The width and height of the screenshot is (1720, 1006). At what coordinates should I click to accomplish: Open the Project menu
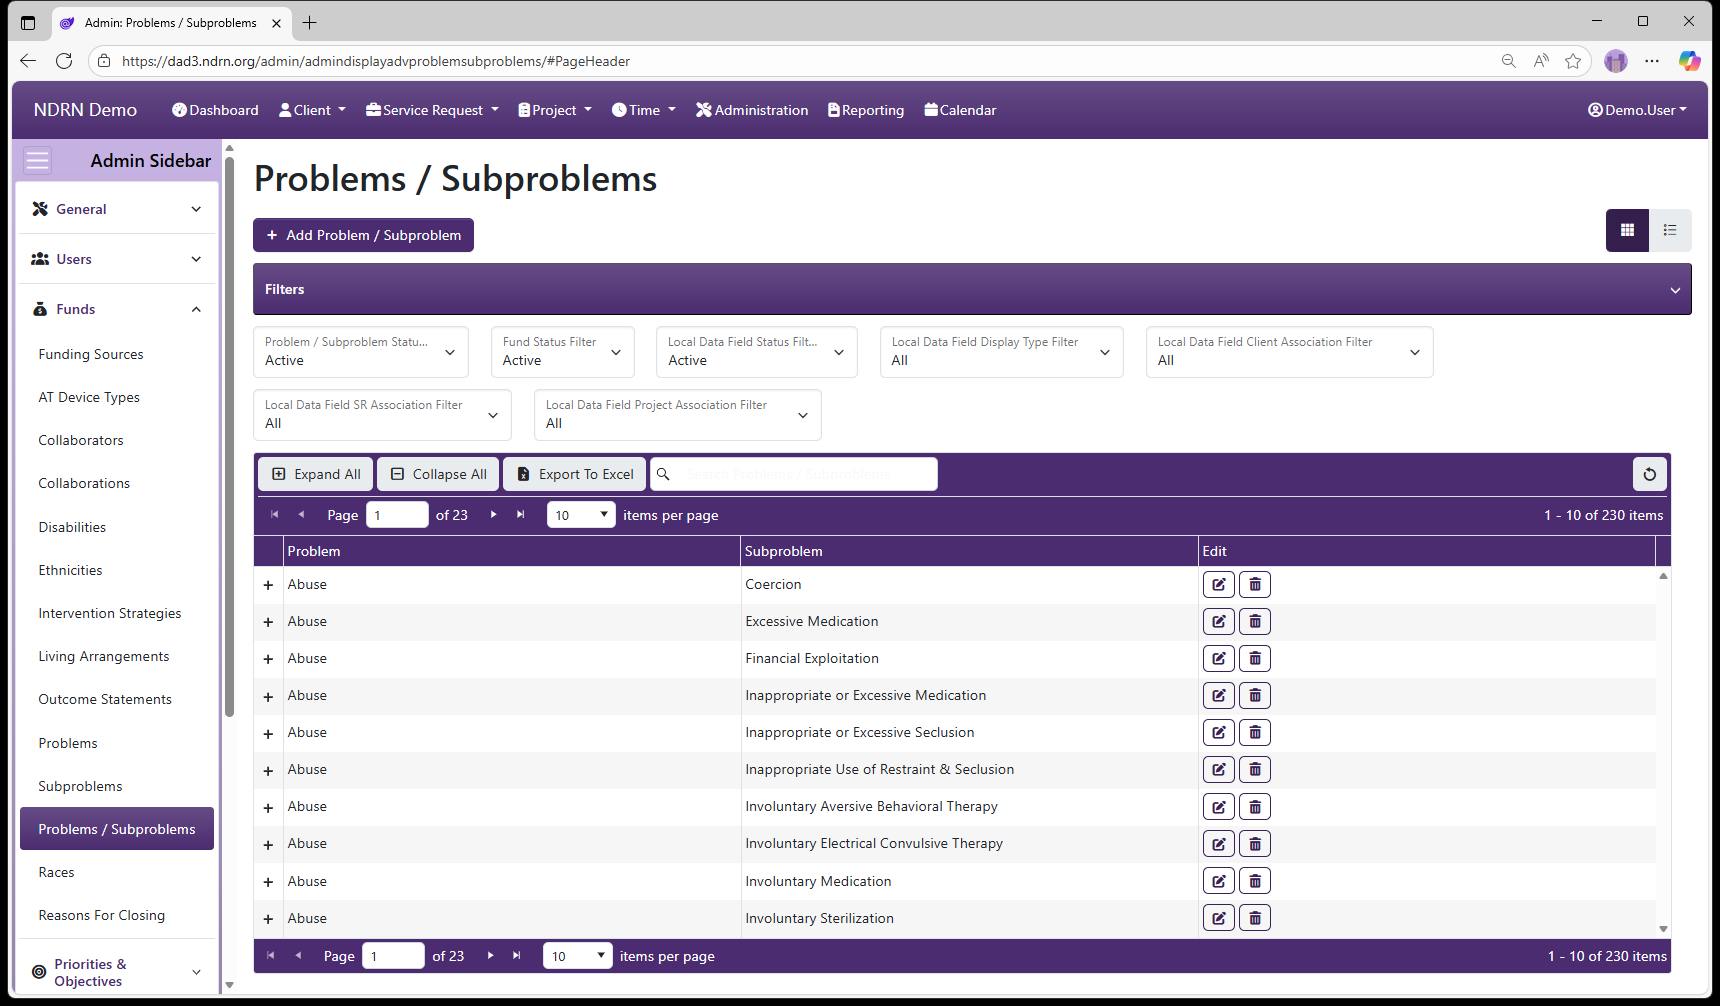(x=555, y=110)
